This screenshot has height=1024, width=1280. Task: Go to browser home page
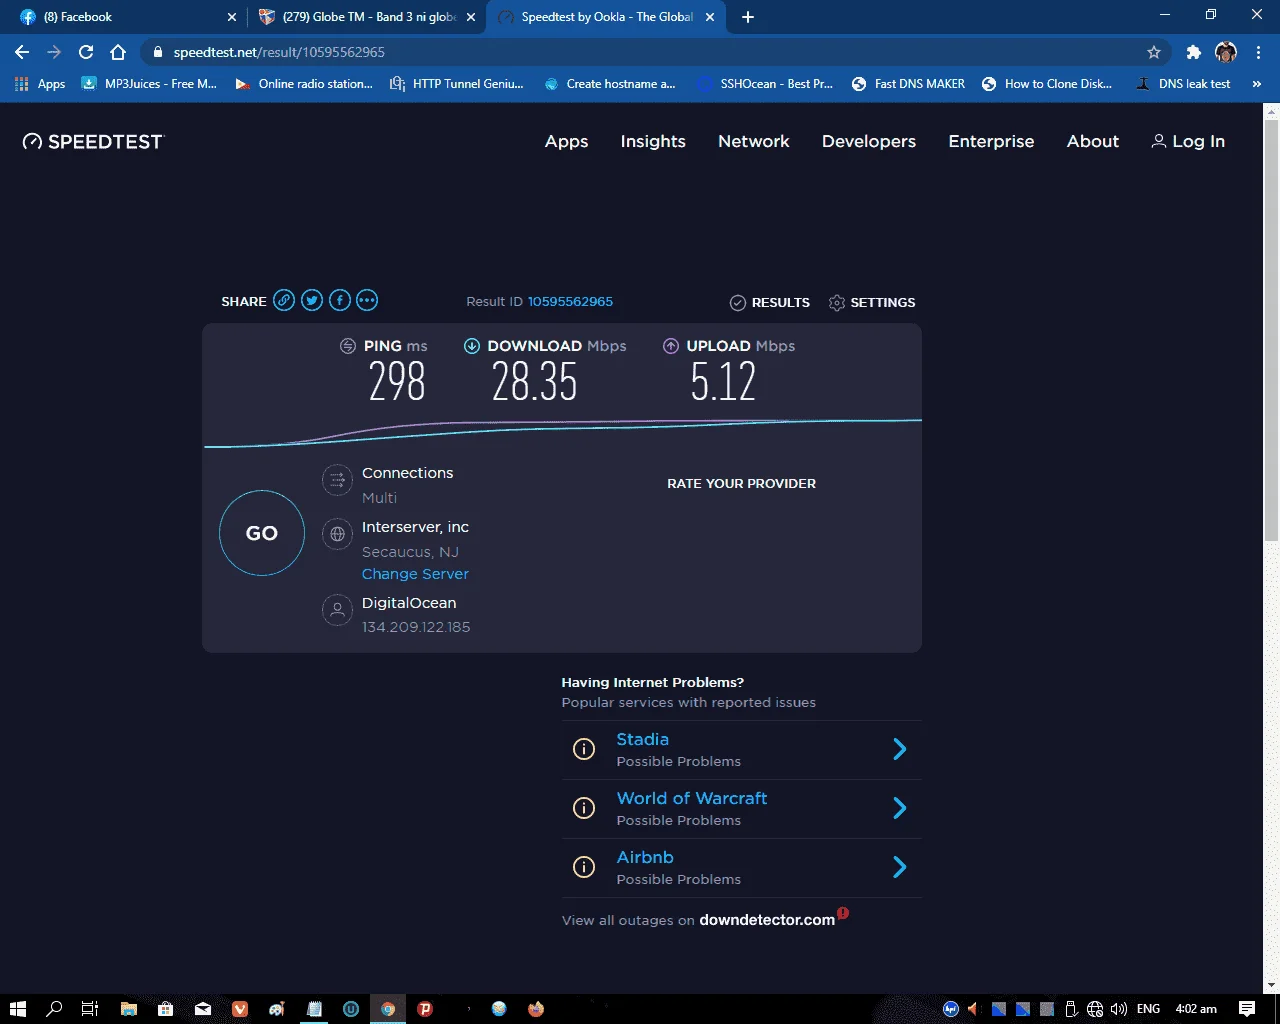click(x=118, y=52)
